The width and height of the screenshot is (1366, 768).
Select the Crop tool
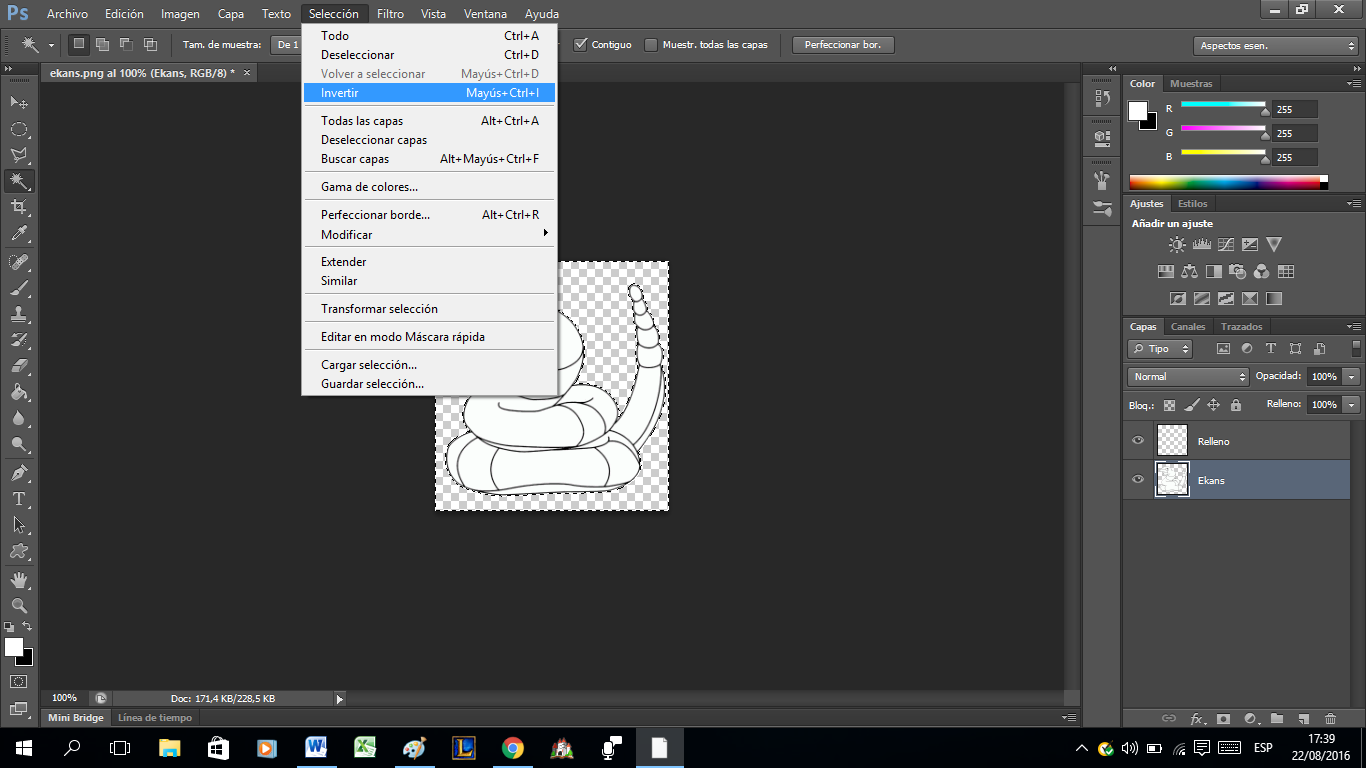click(19, 207)
